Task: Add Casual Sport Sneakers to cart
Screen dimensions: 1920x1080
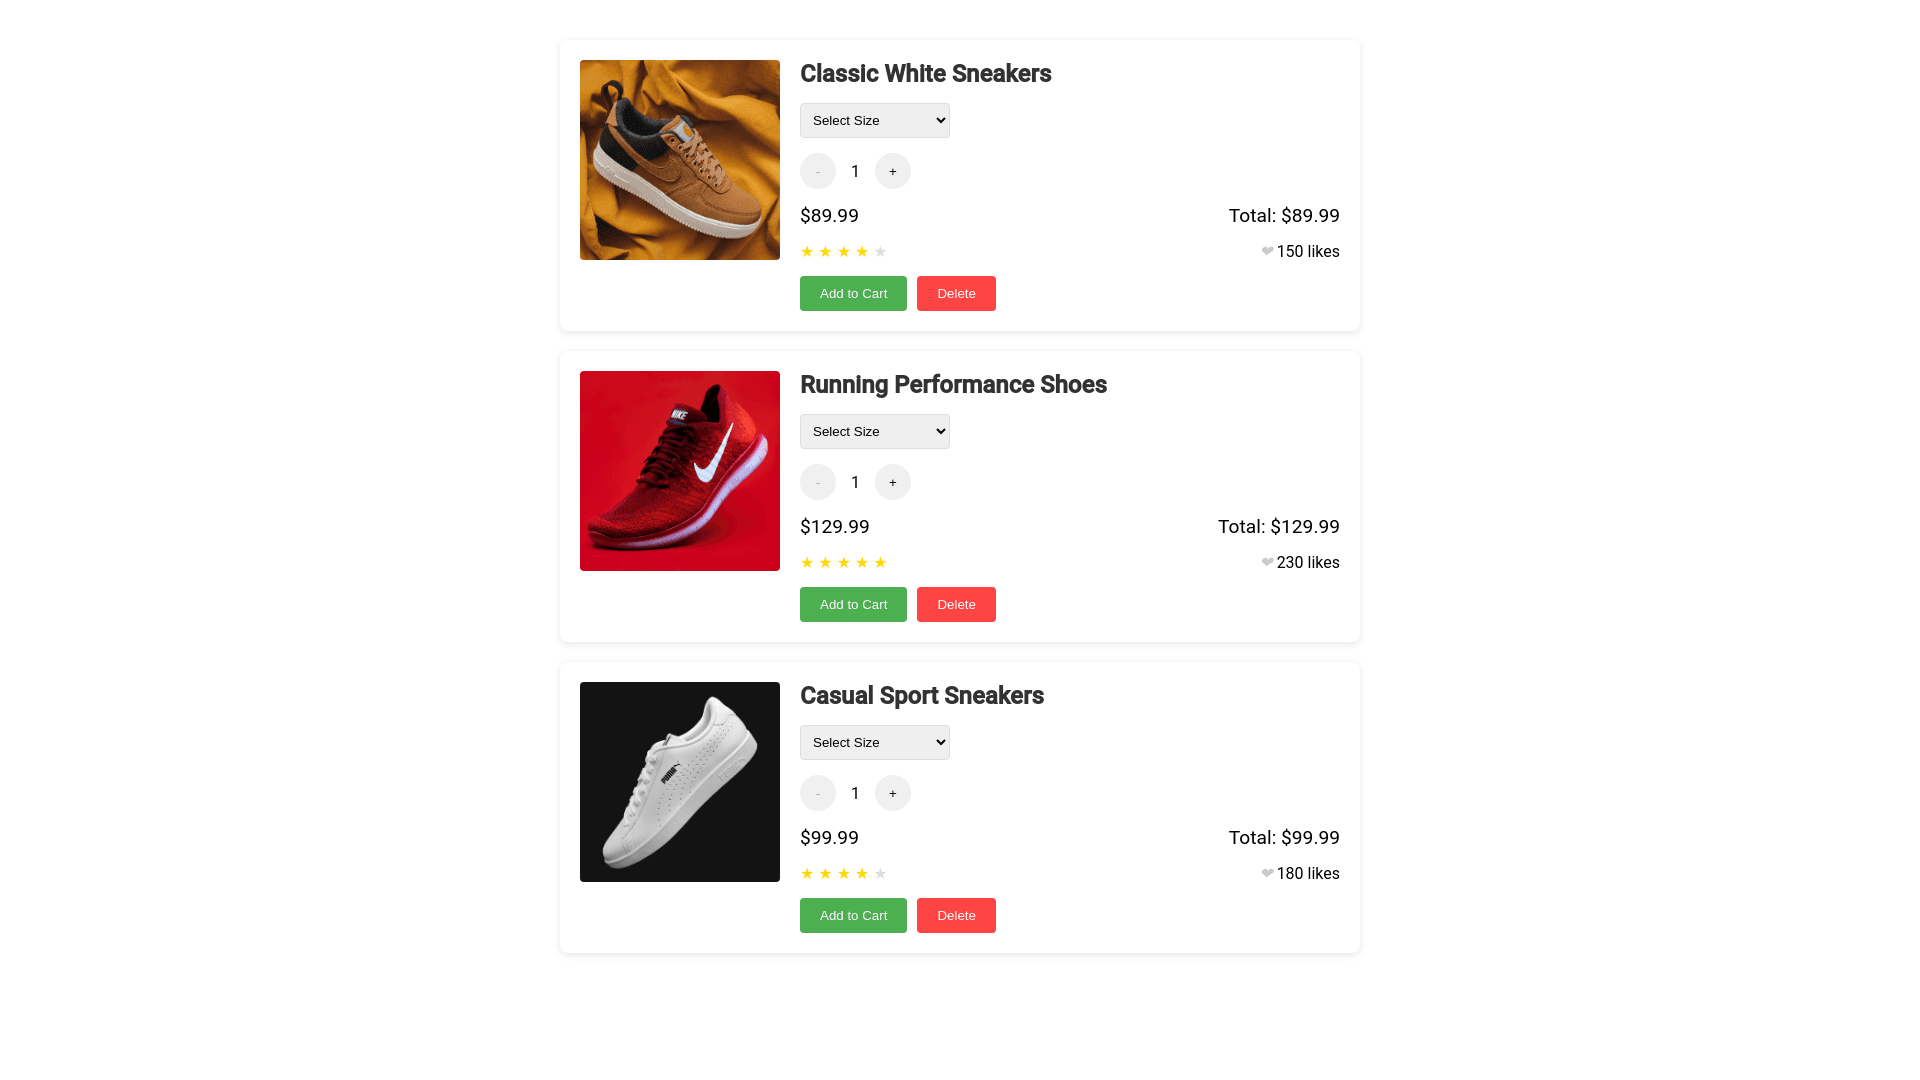Action: pyautogui.click(x=853, y=915)
